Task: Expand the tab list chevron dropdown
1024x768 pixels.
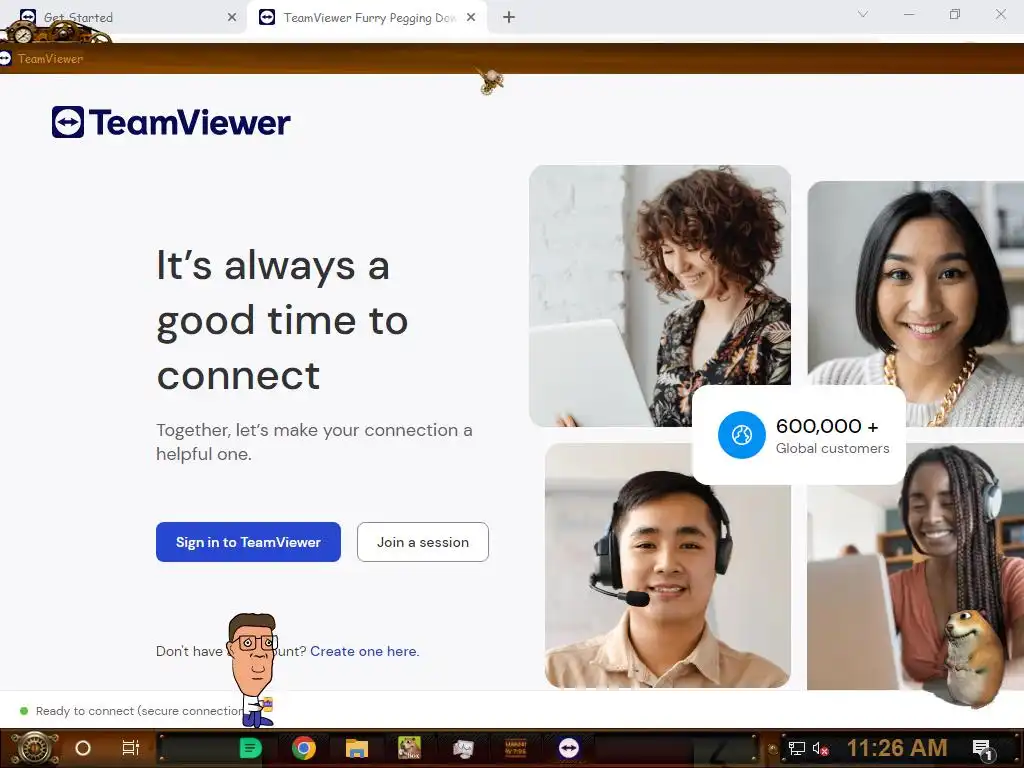Action: pos(863,14)
